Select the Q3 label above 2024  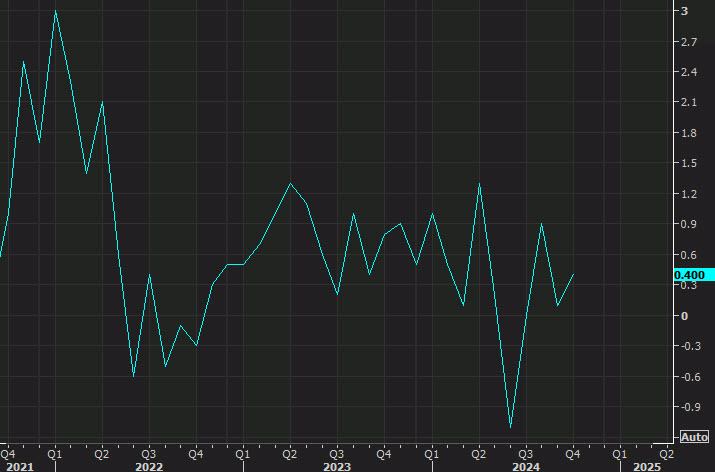(x=525, y=454)
